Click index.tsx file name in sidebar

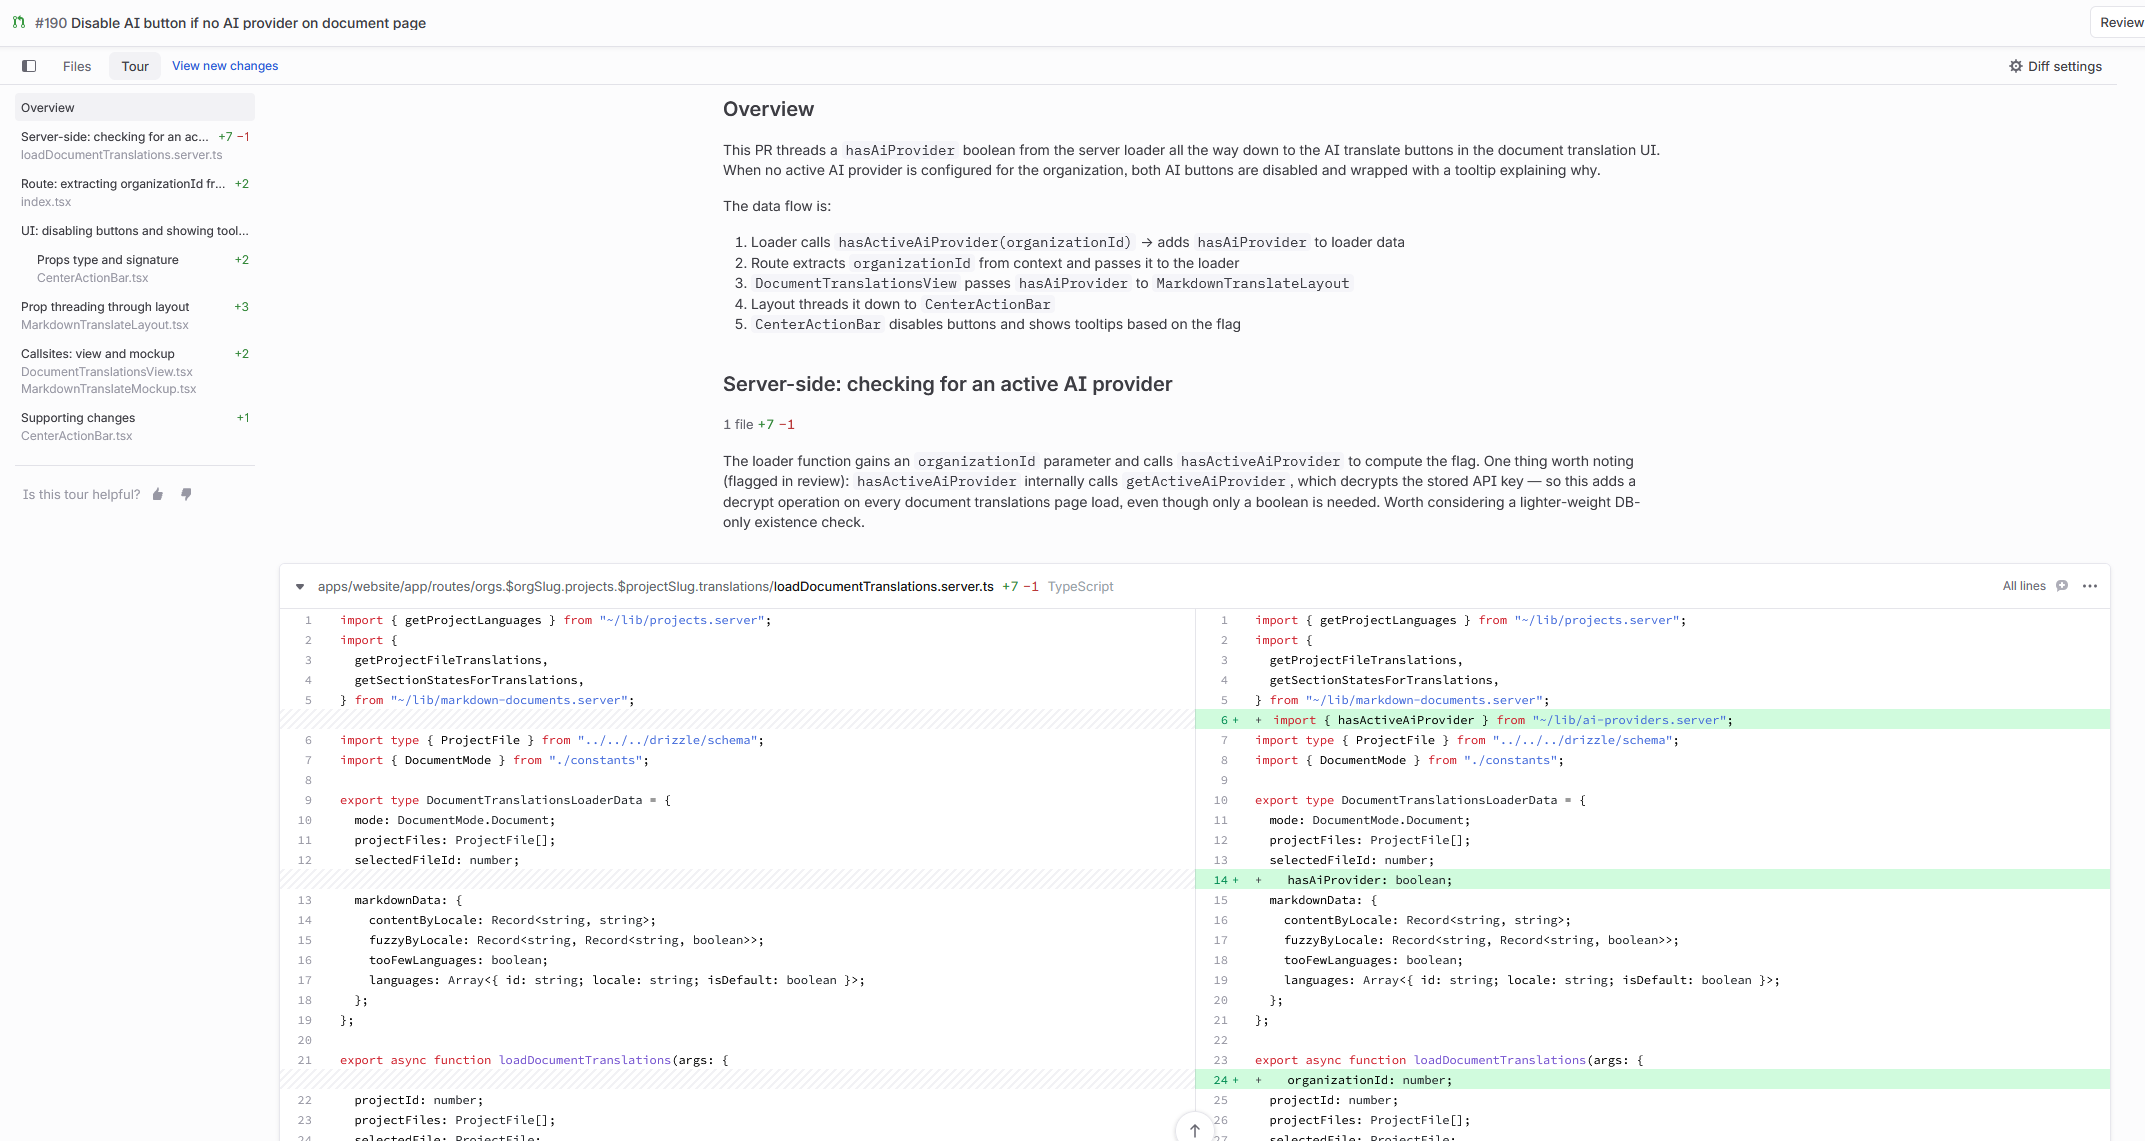click(x=46, y=202)
